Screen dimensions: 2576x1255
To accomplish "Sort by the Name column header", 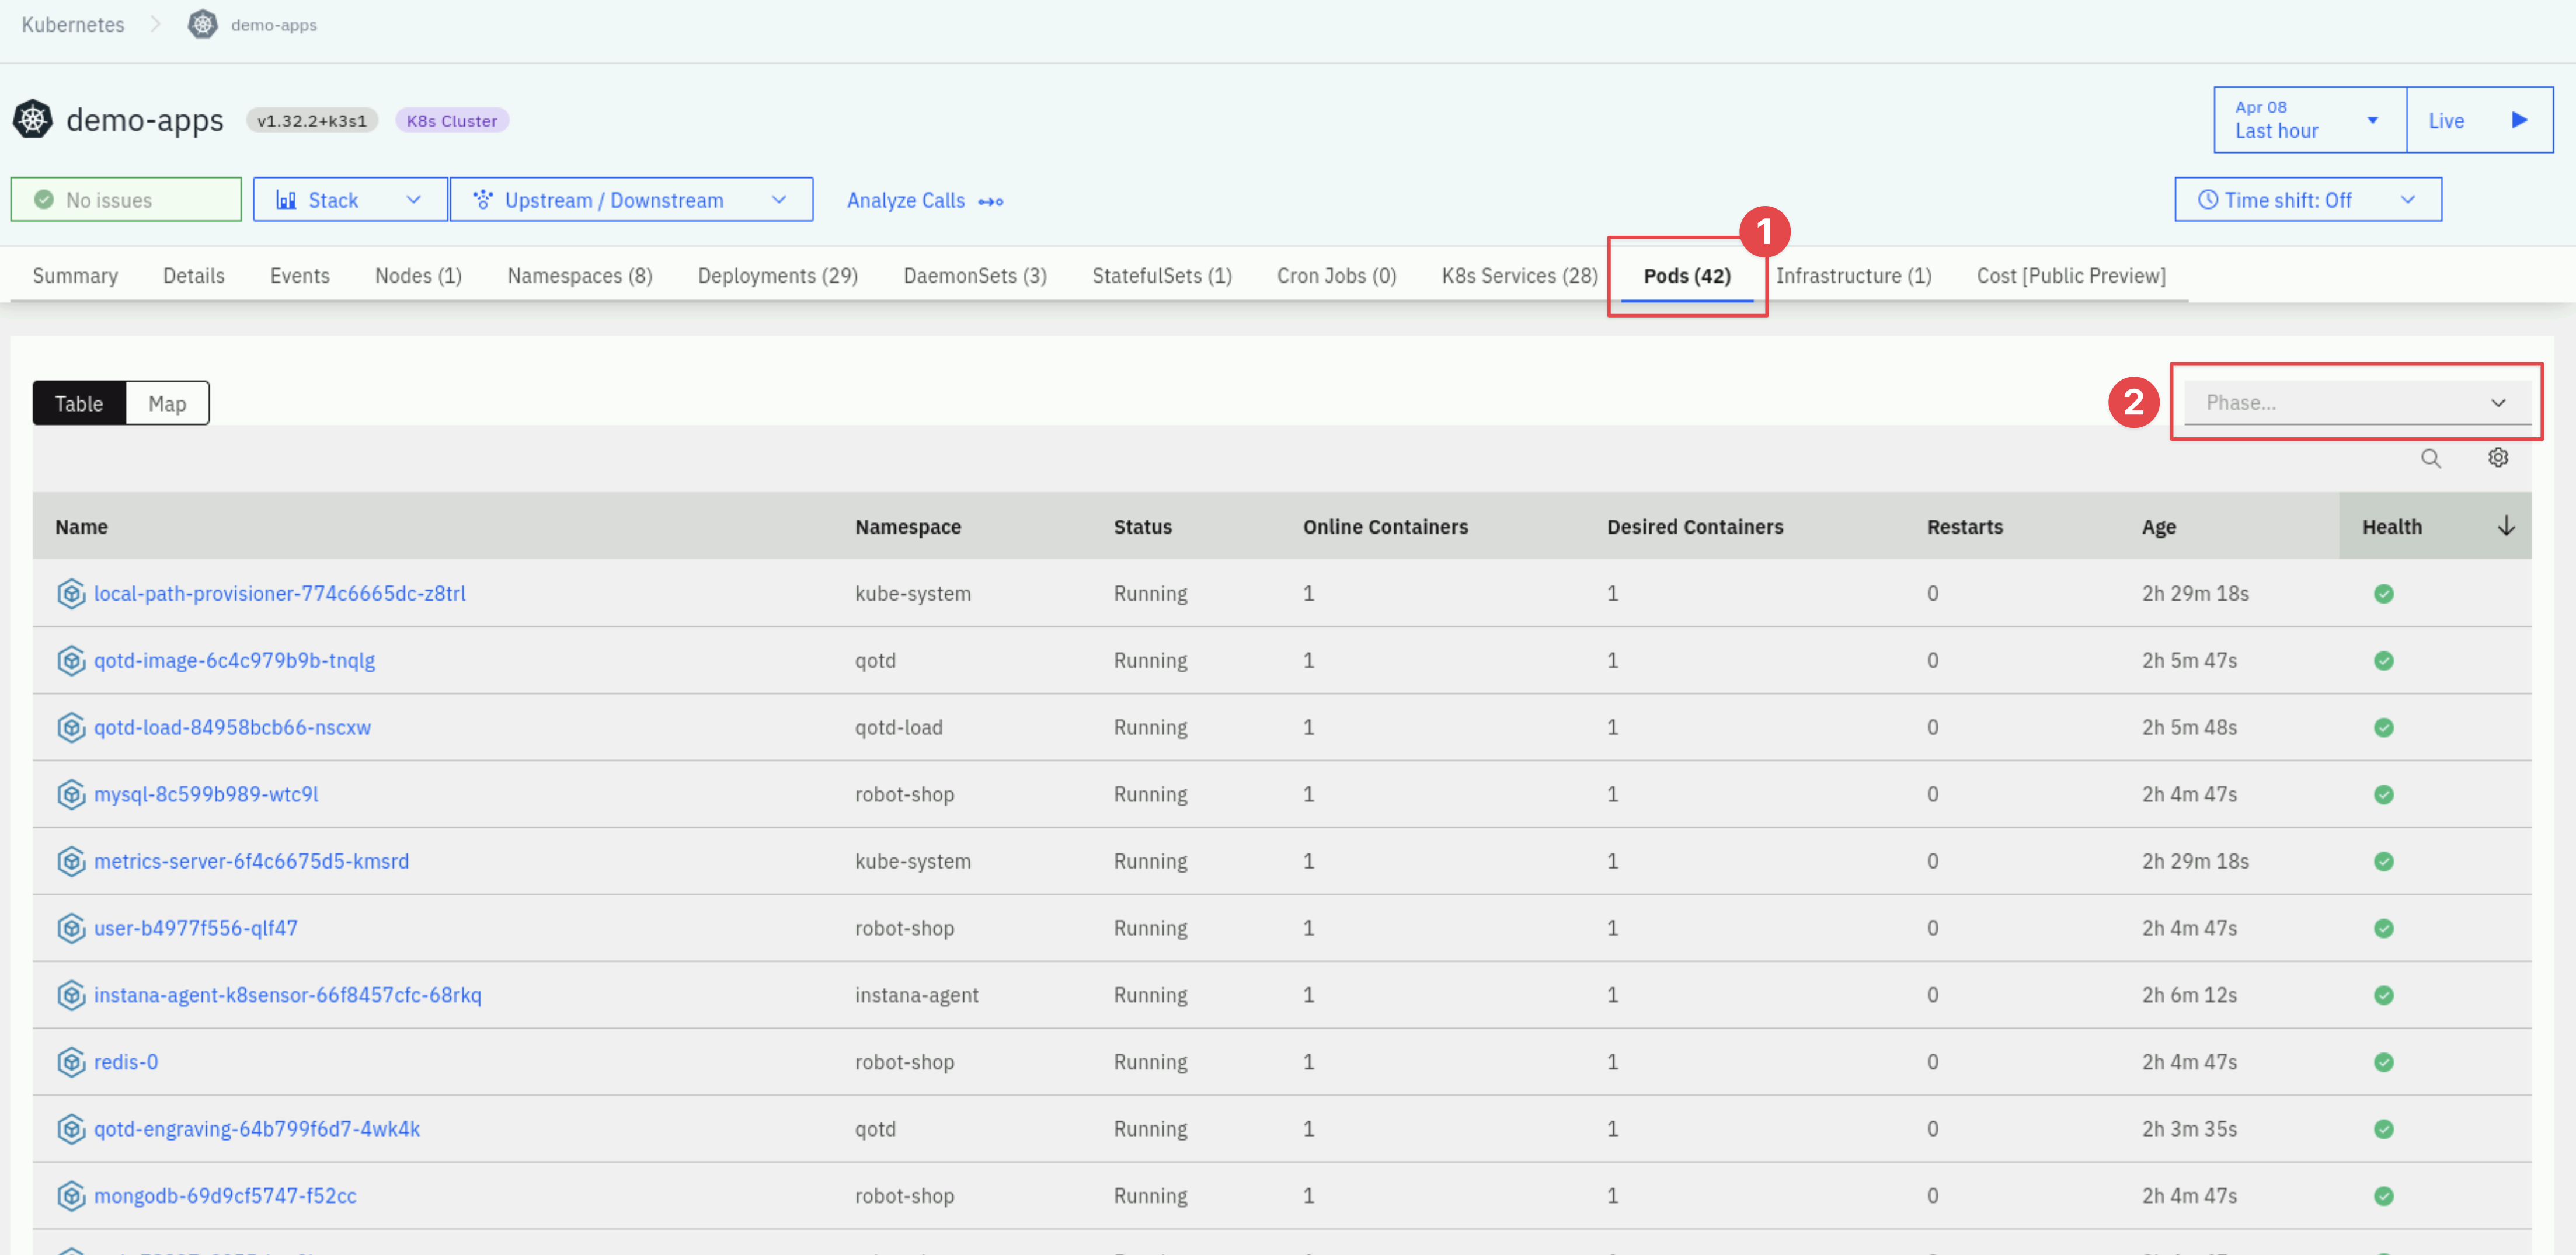I will pyautogui.click(x=81, y=527).
